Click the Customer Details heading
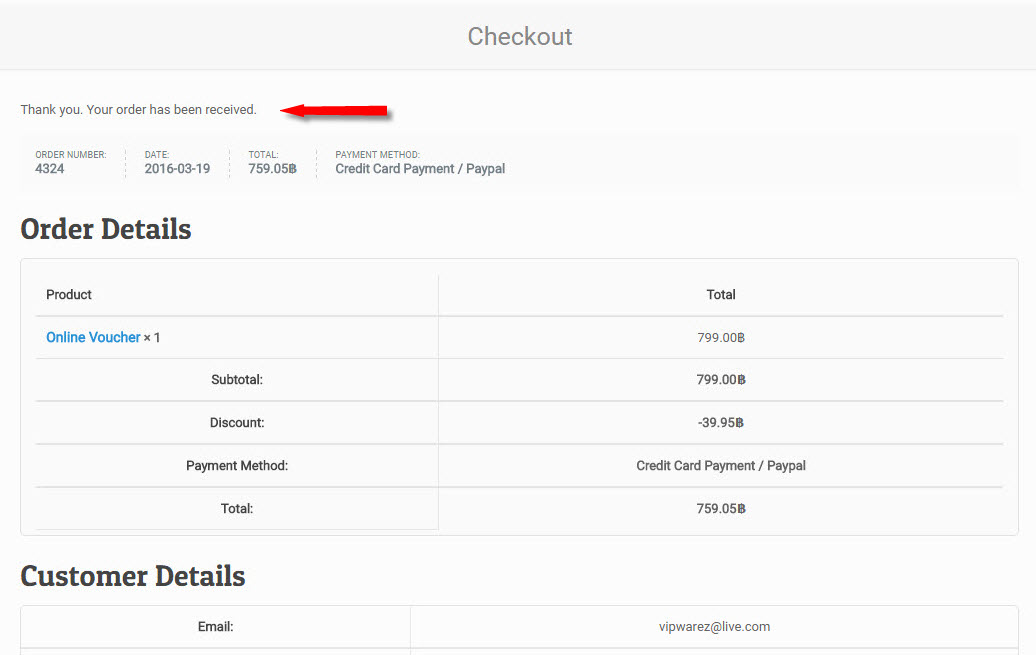The height and width of the screenshot is (655, 1036). pos(133,577)
